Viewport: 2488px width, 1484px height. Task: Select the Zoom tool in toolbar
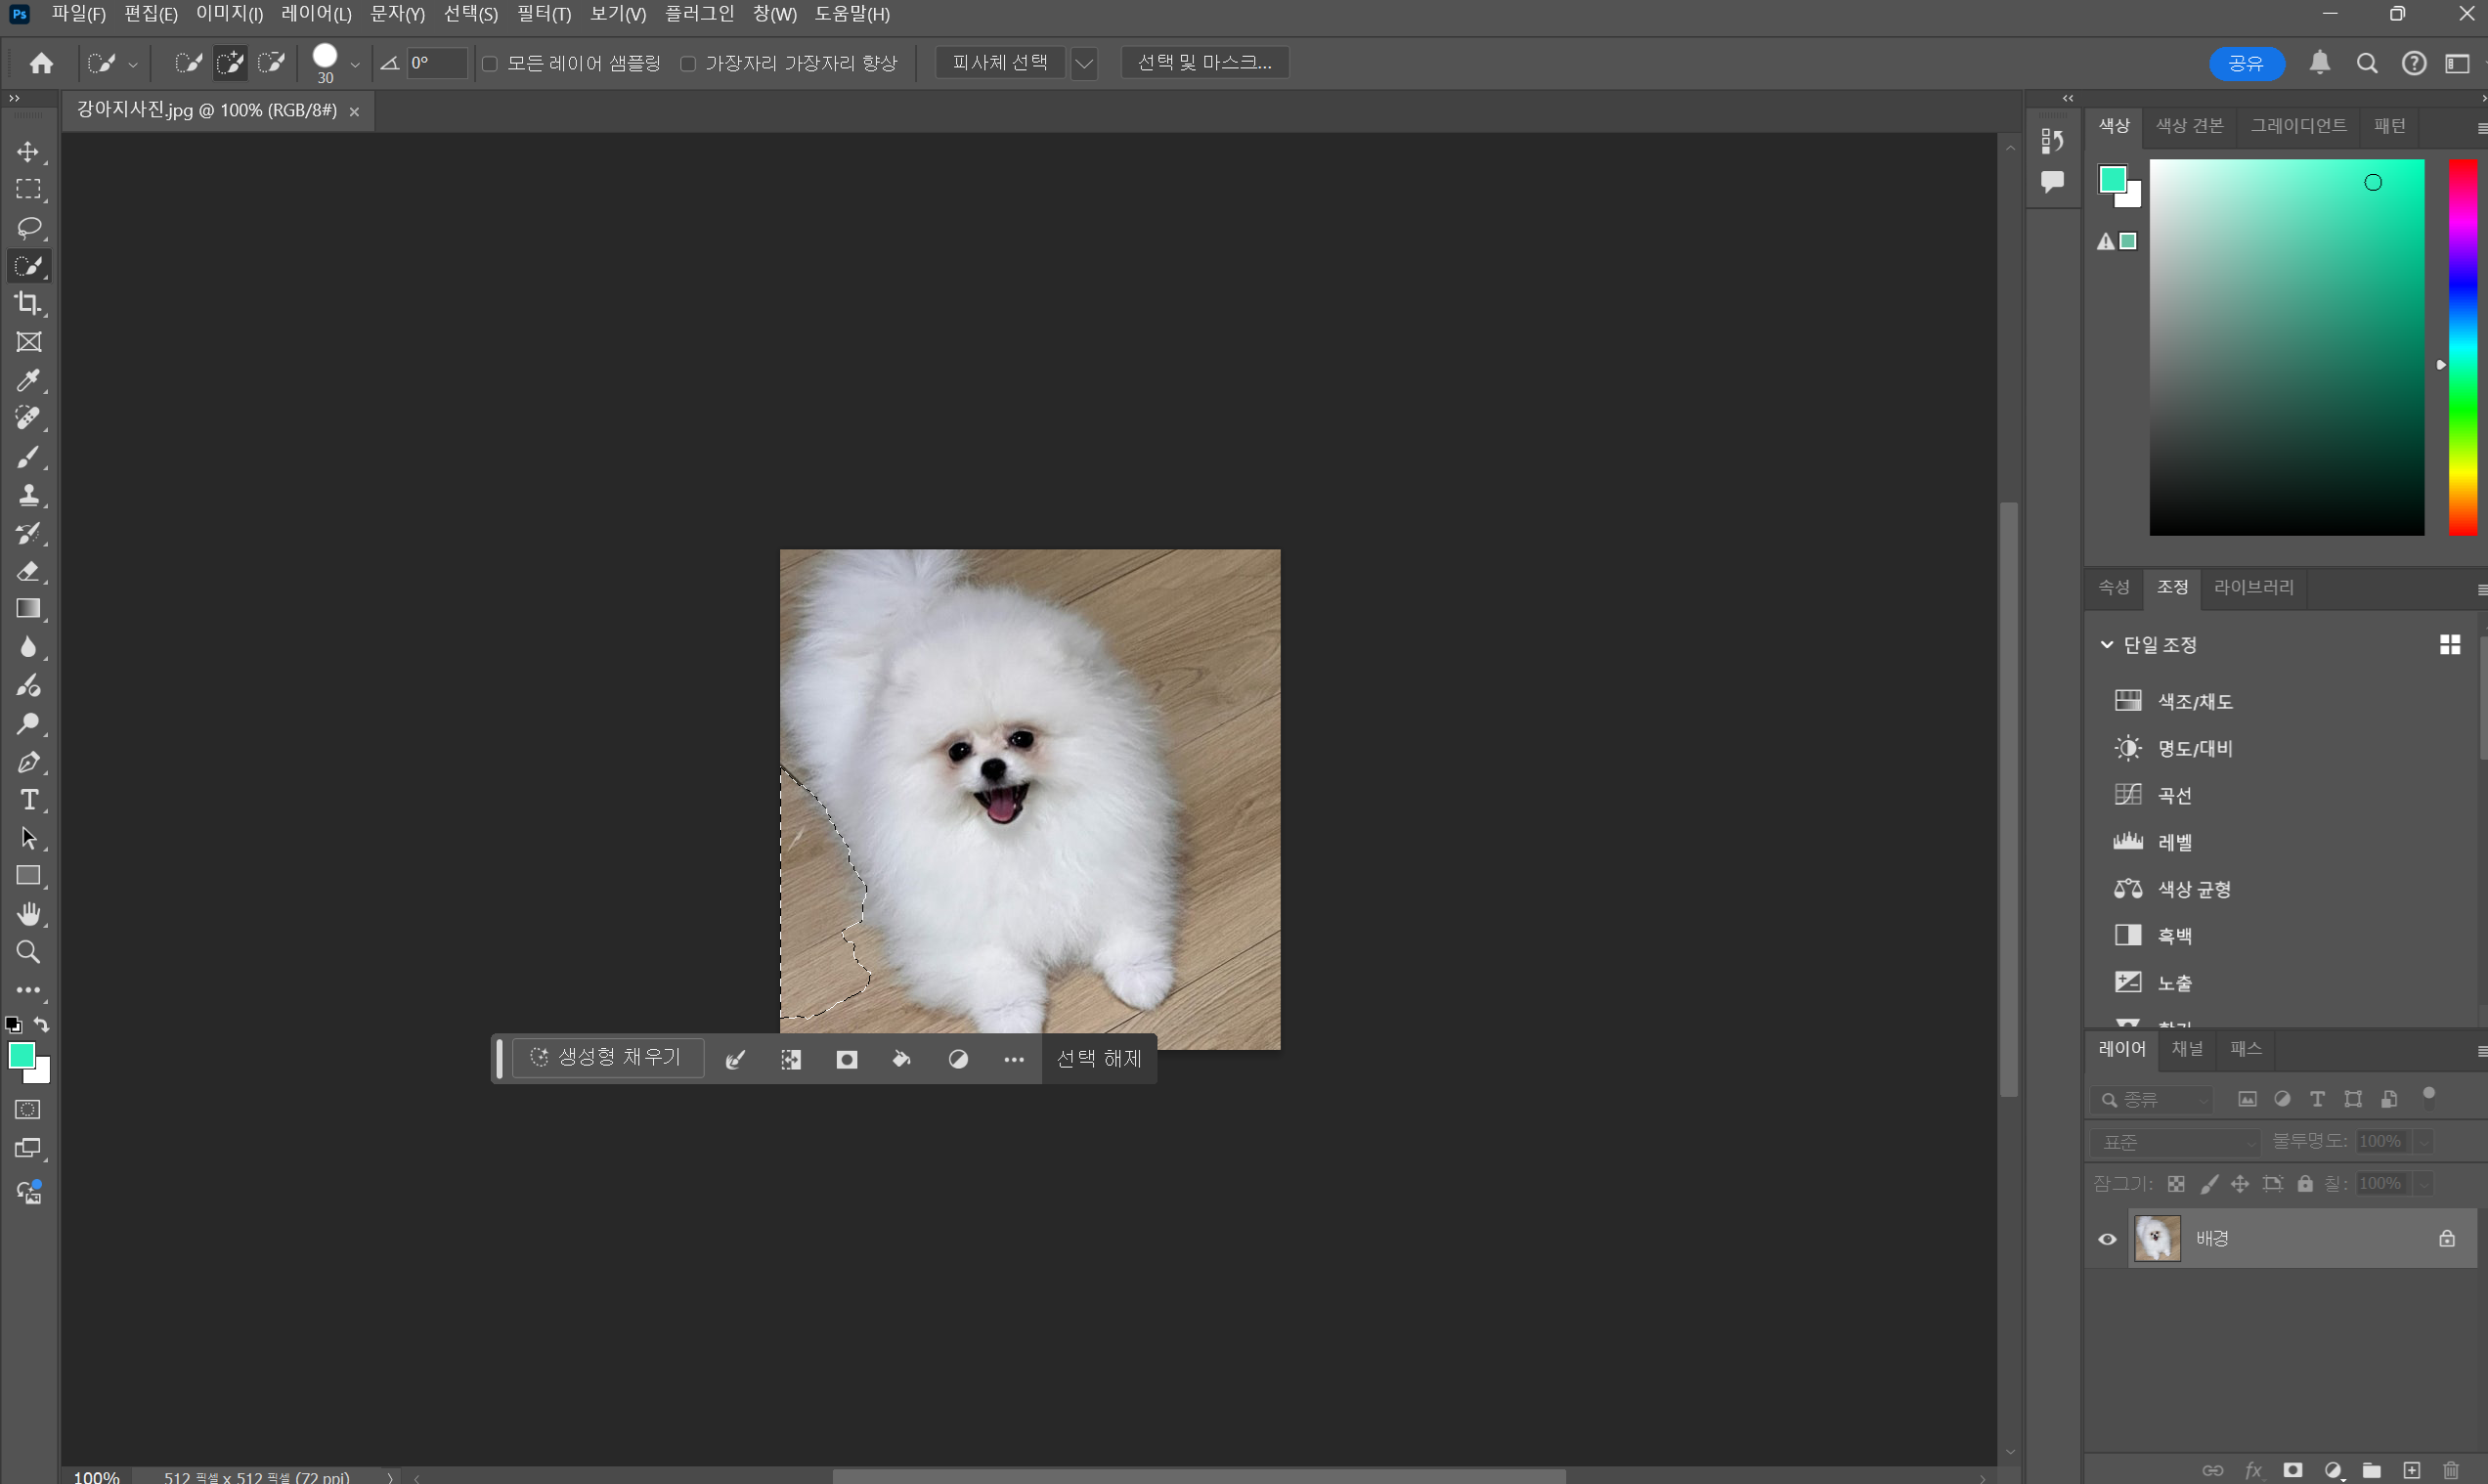coord(28,952)
